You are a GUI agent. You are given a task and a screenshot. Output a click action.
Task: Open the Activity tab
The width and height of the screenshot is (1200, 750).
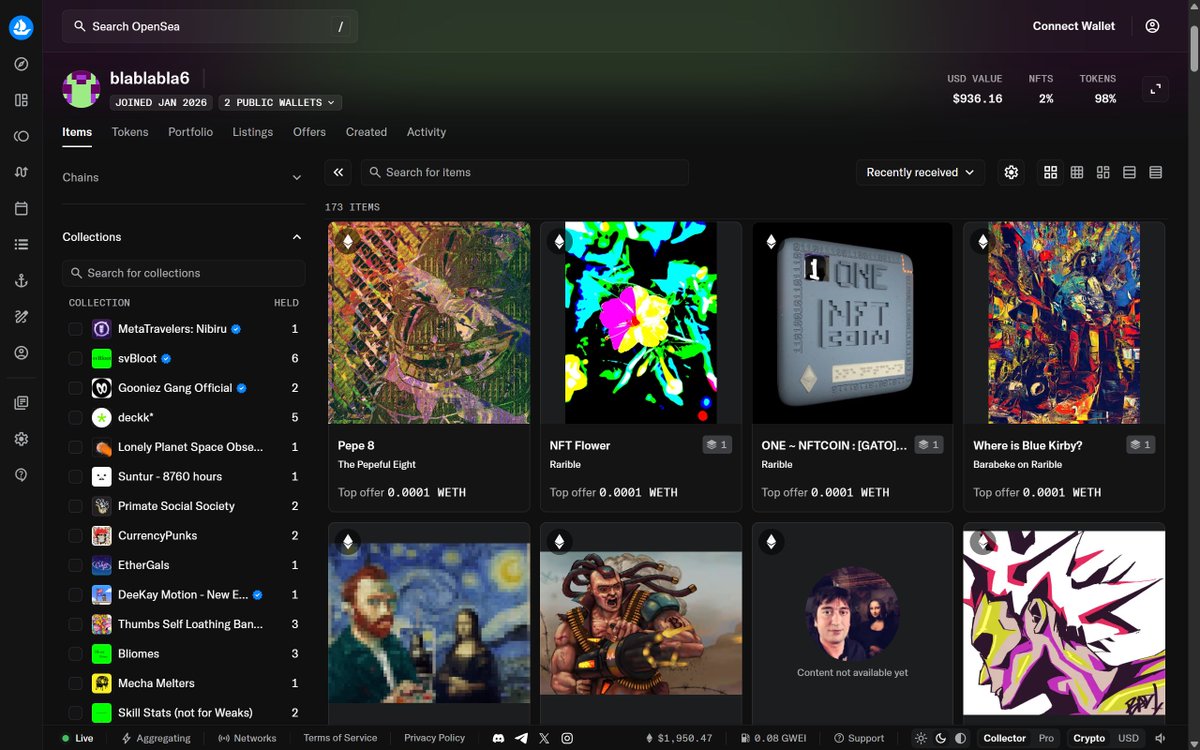pyautogui.click(x=426, y=132)
